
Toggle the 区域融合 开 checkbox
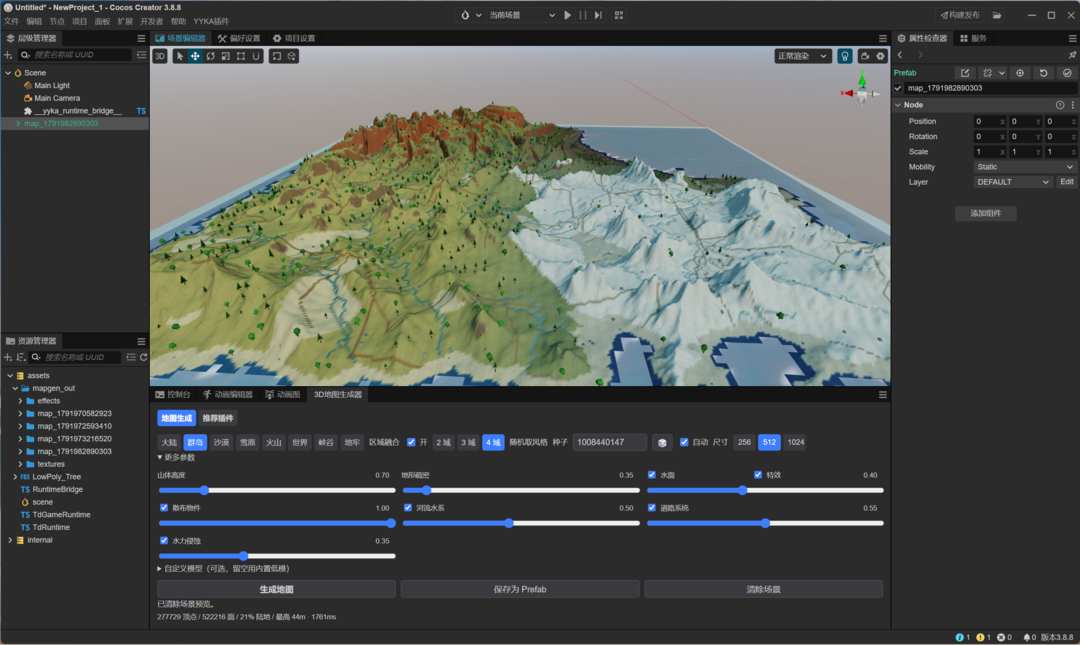click(x=411, y=442)
